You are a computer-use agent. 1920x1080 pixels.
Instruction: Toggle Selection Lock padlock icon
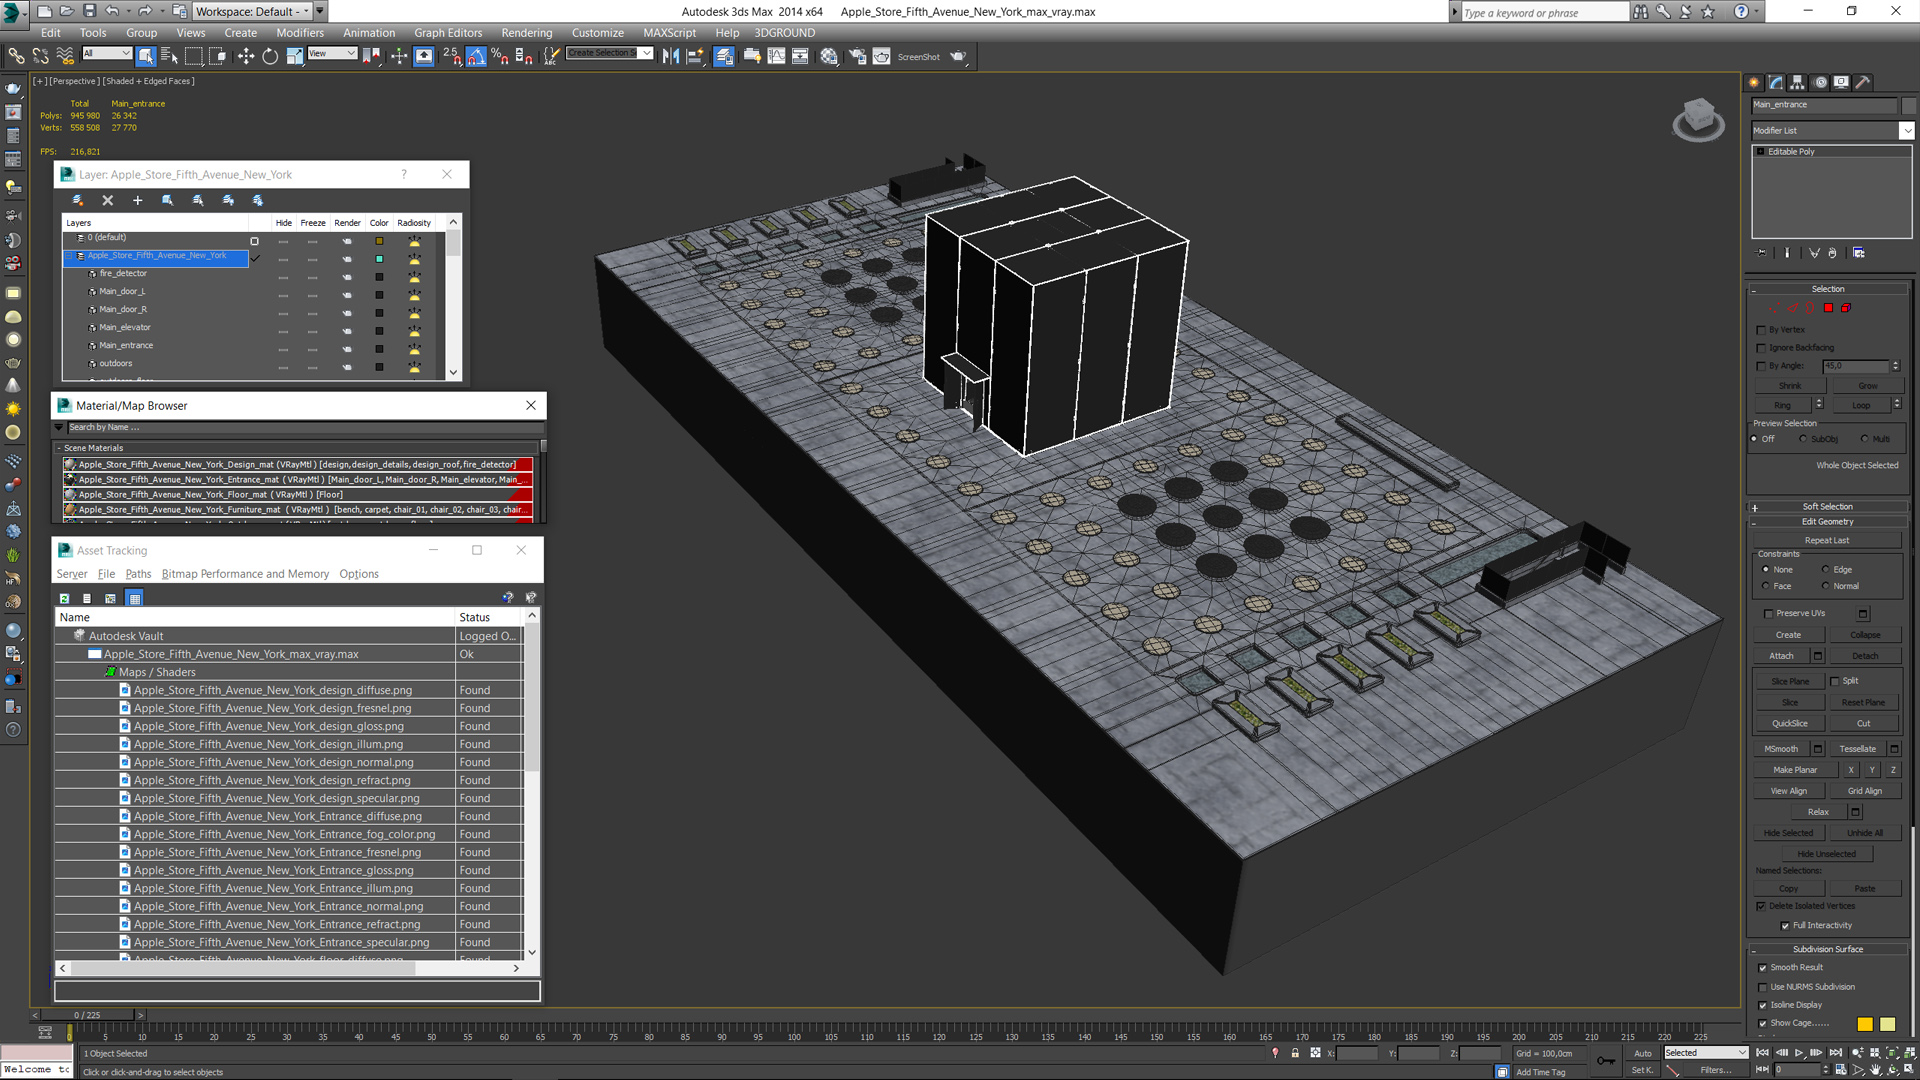point(1295,1053)
